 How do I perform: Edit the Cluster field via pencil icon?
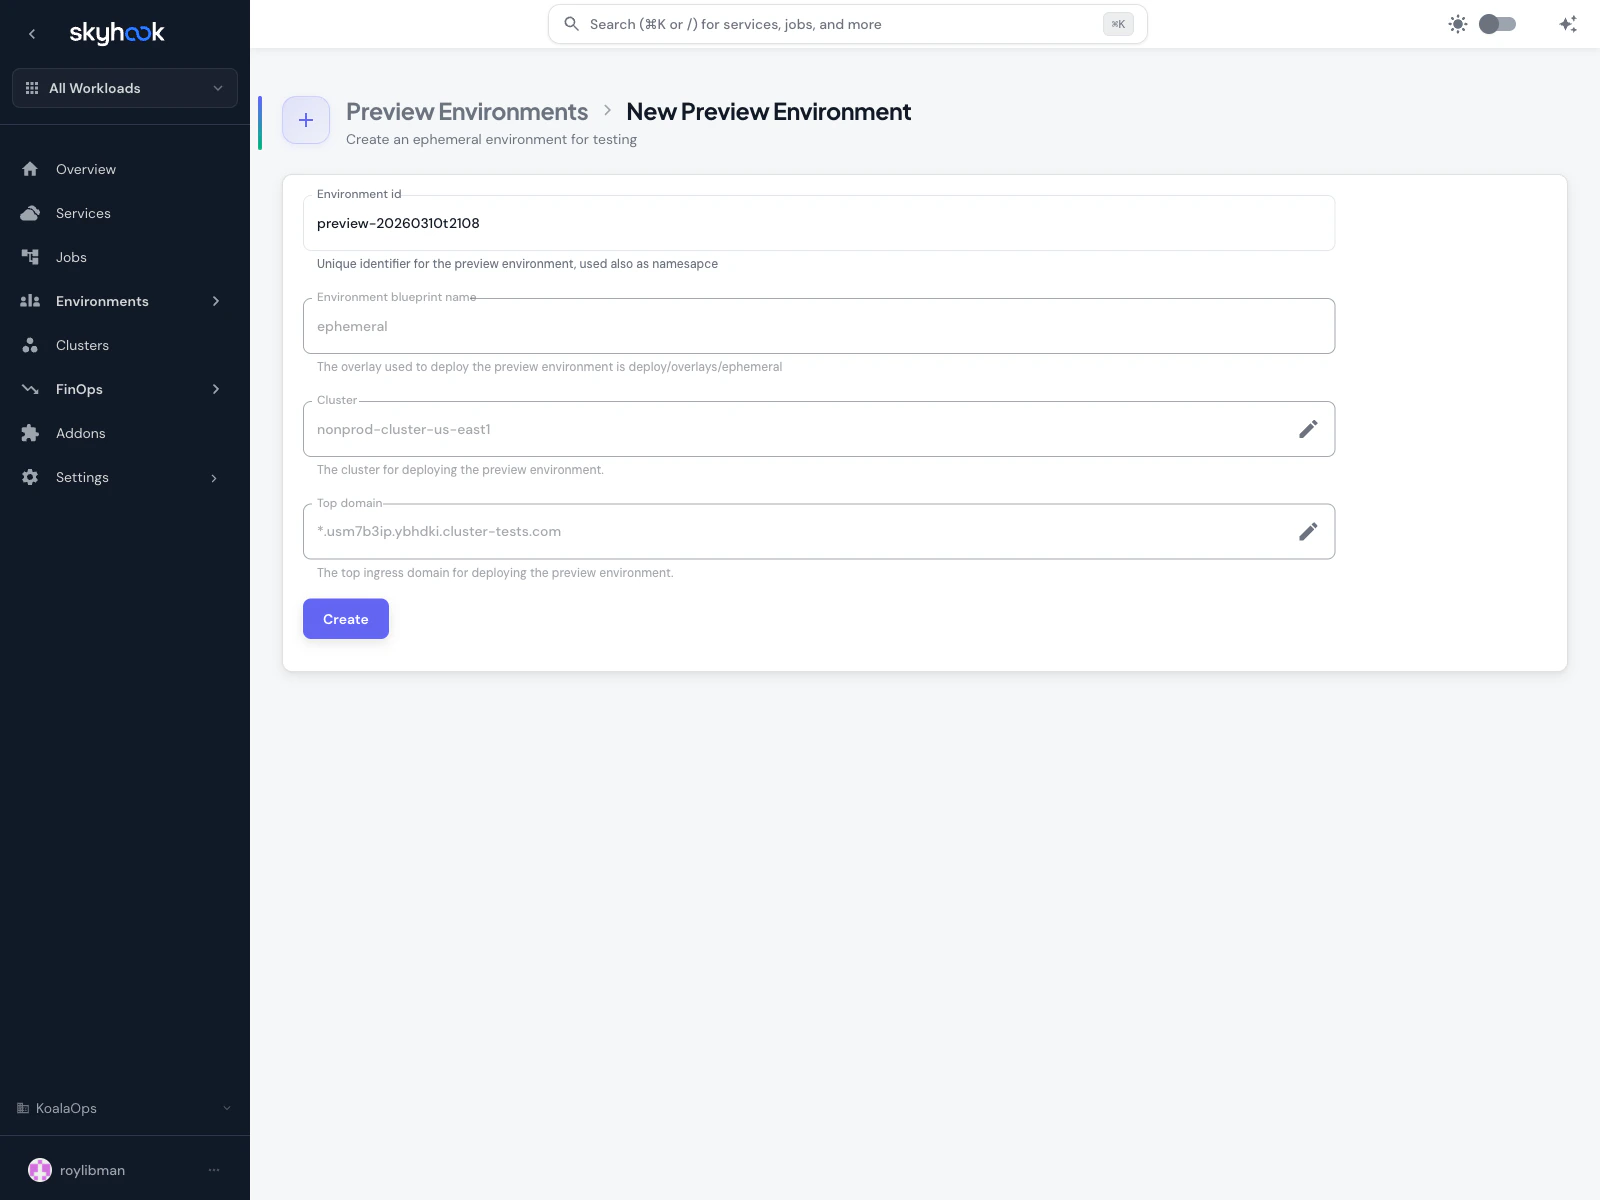[1307, 428]
